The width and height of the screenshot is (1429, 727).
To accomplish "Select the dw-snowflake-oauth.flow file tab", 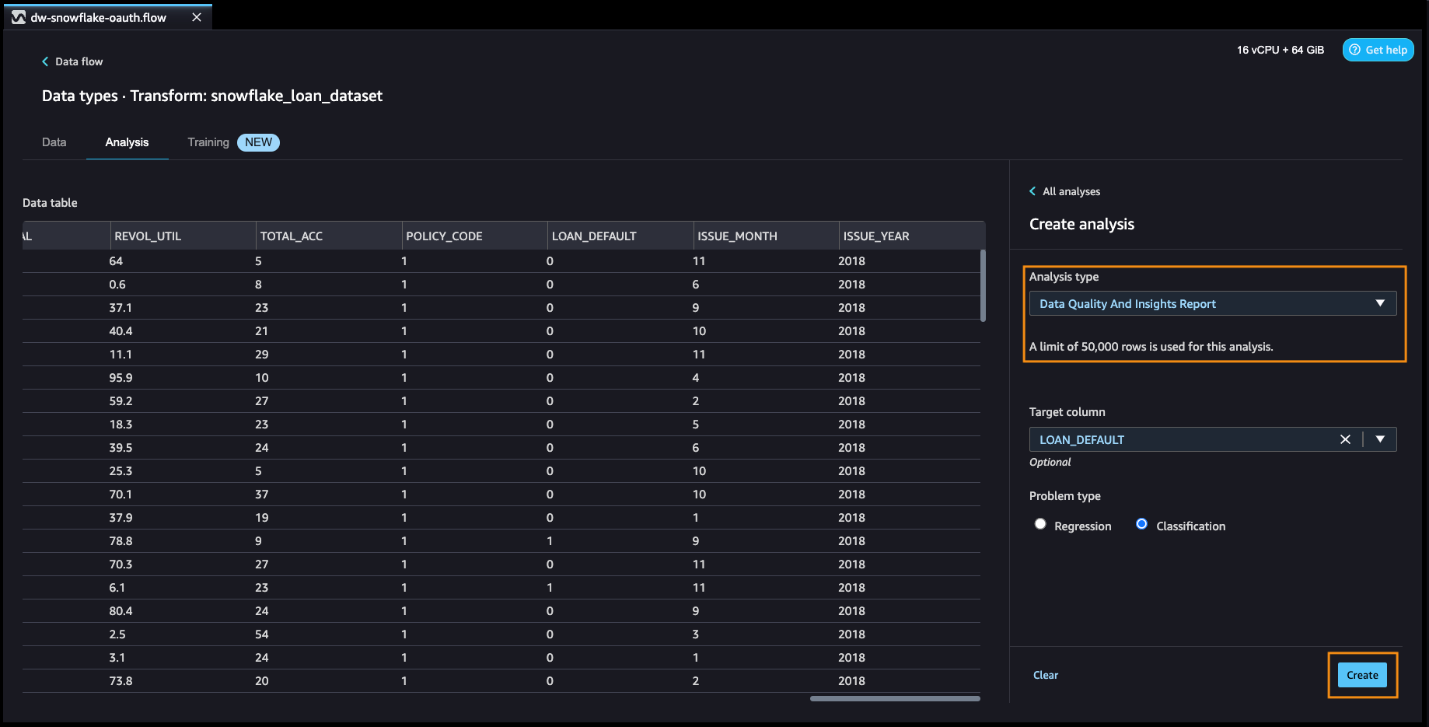I will [x=107, y=18].
